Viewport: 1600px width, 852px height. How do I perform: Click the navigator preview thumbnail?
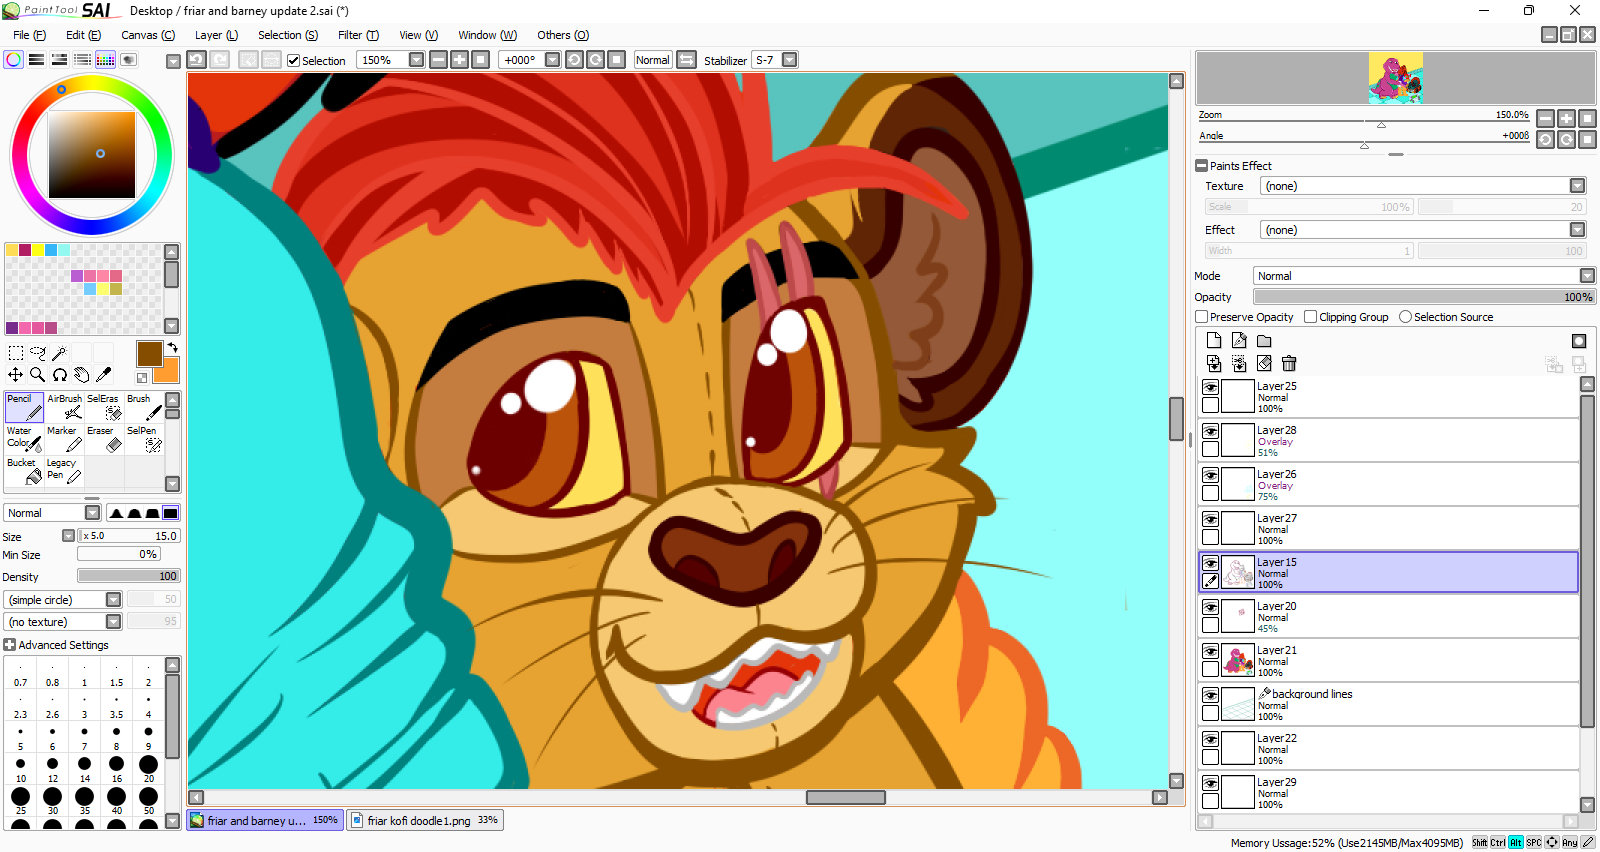(1395, 78)
